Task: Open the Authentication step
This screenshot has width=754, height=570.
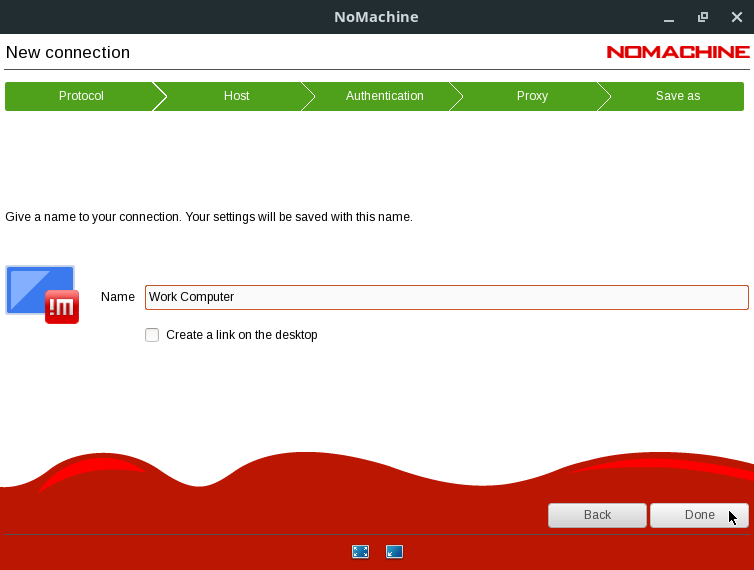Action: click(x=384, y=96)
